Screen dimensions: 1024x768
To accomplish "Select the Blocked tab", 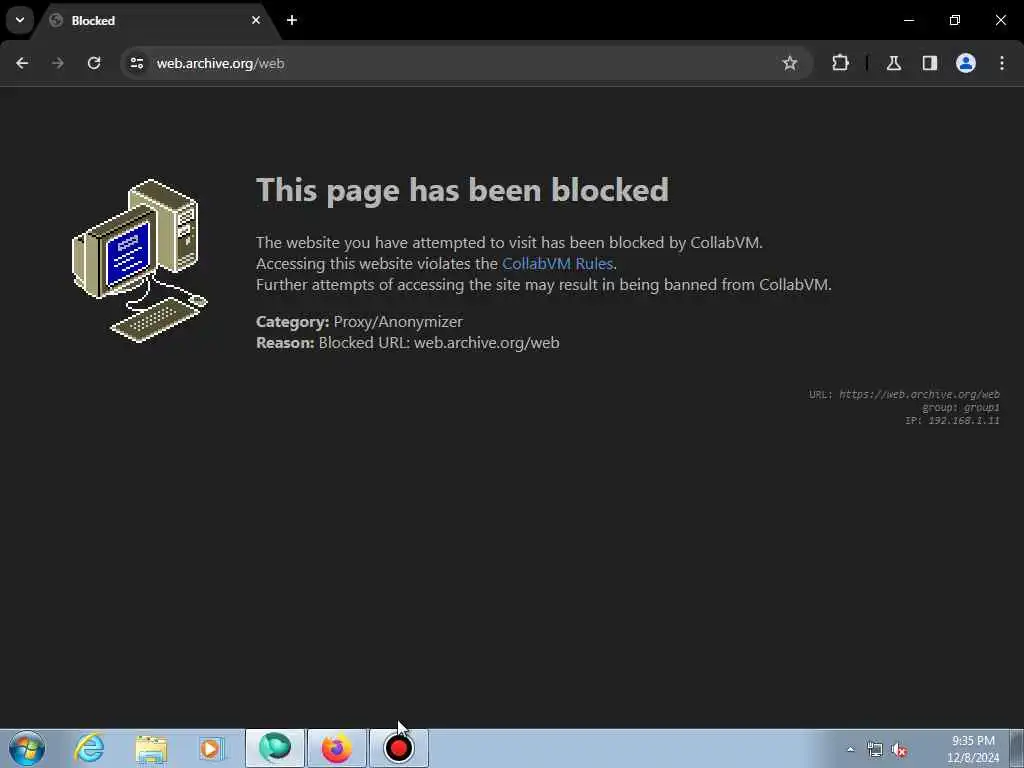I will click(155, 21).
